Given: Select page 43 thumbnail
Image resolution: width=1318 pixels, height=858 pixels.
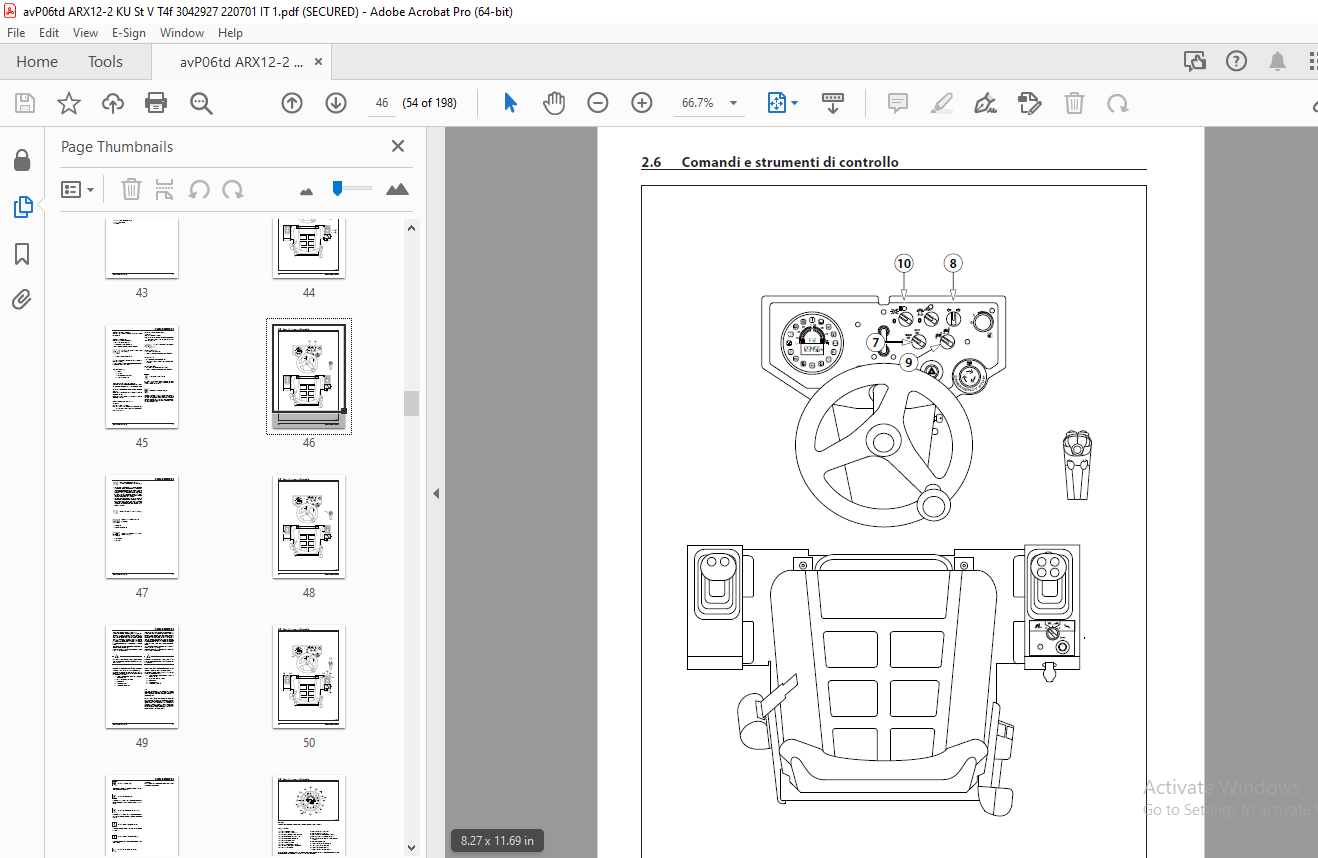Looking at the screenshot, I should [x=142, y=250].
